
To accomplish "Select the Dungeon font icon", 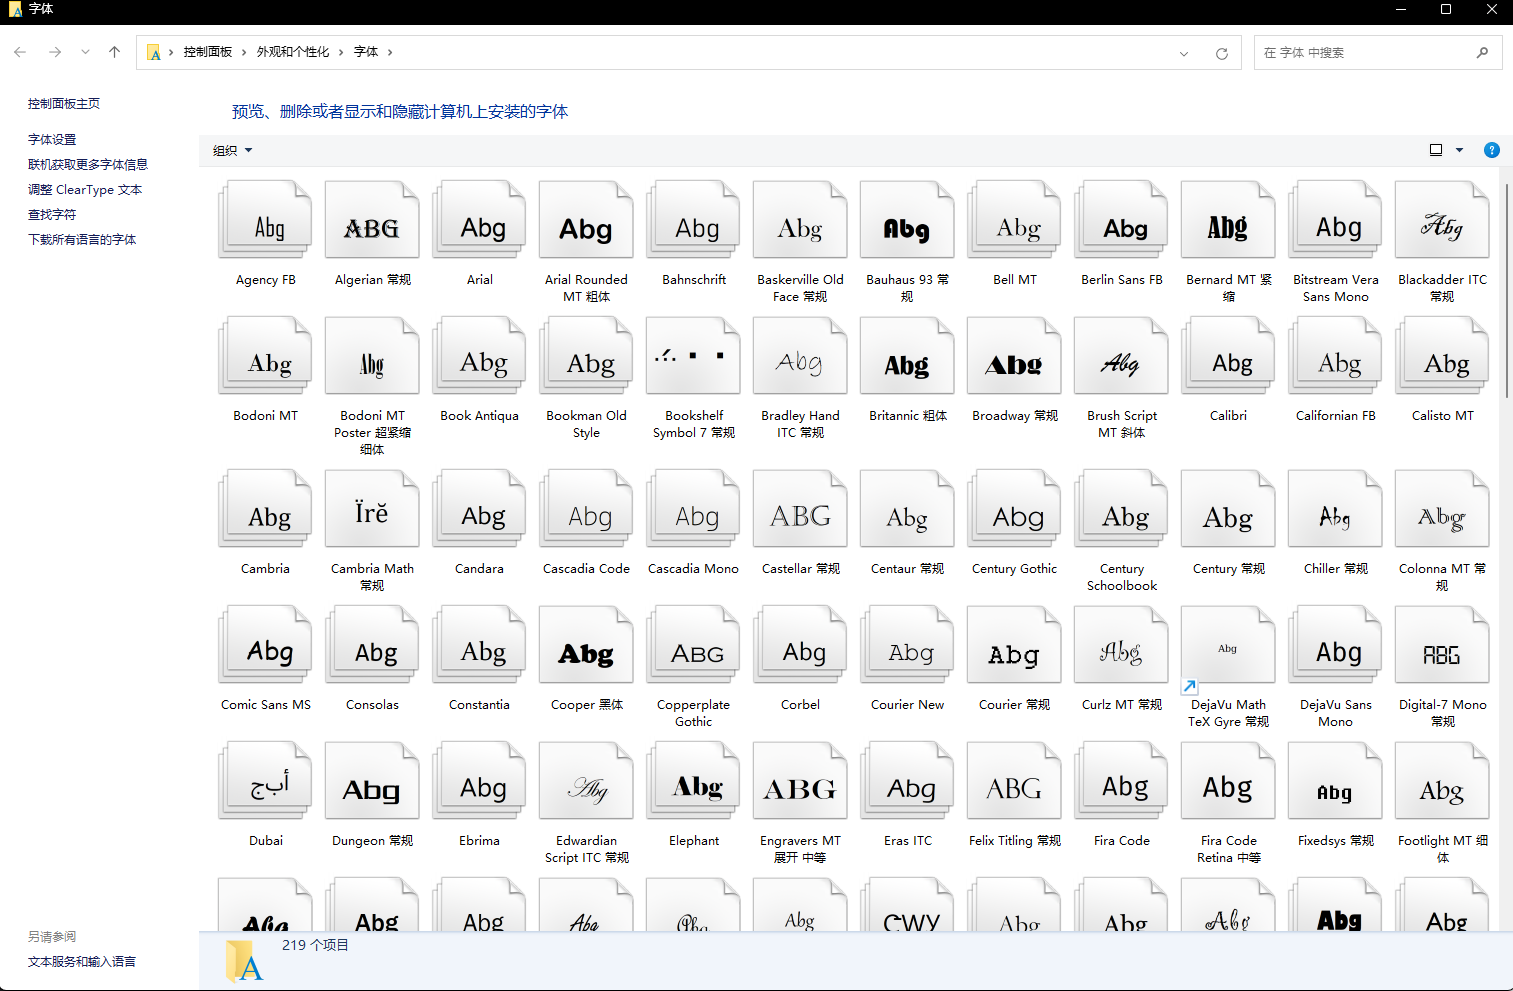I will tap(372, 781).
